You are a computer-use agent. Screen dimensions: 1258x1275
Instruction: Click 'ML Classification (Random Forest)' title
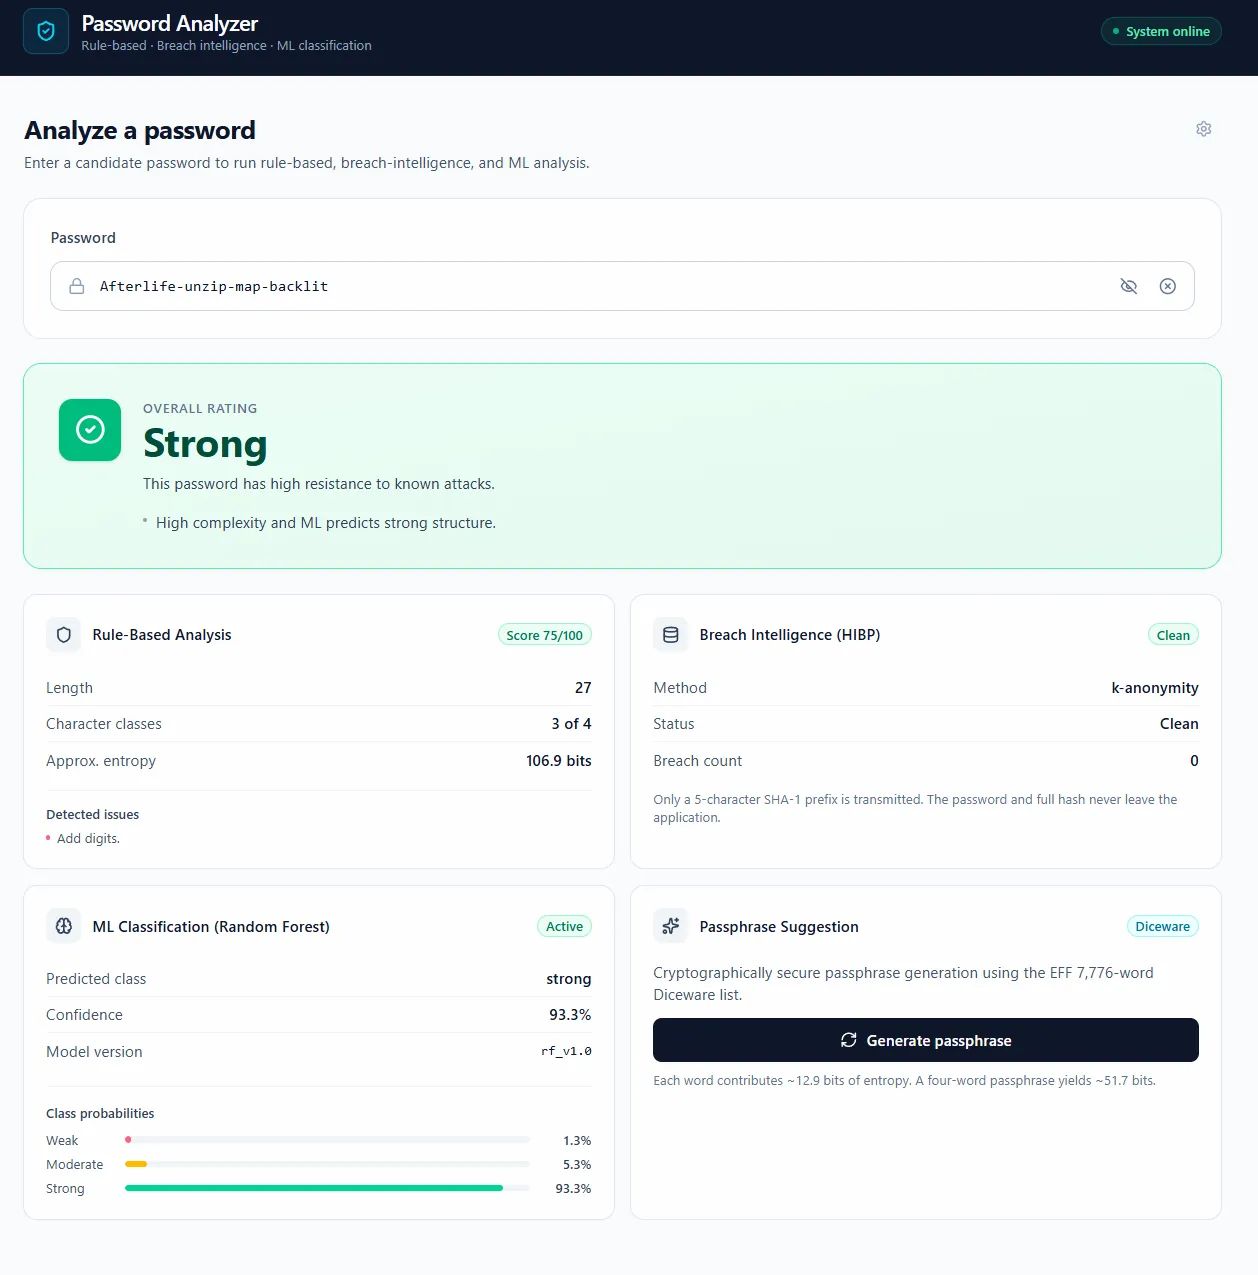(x=211, y=927)
